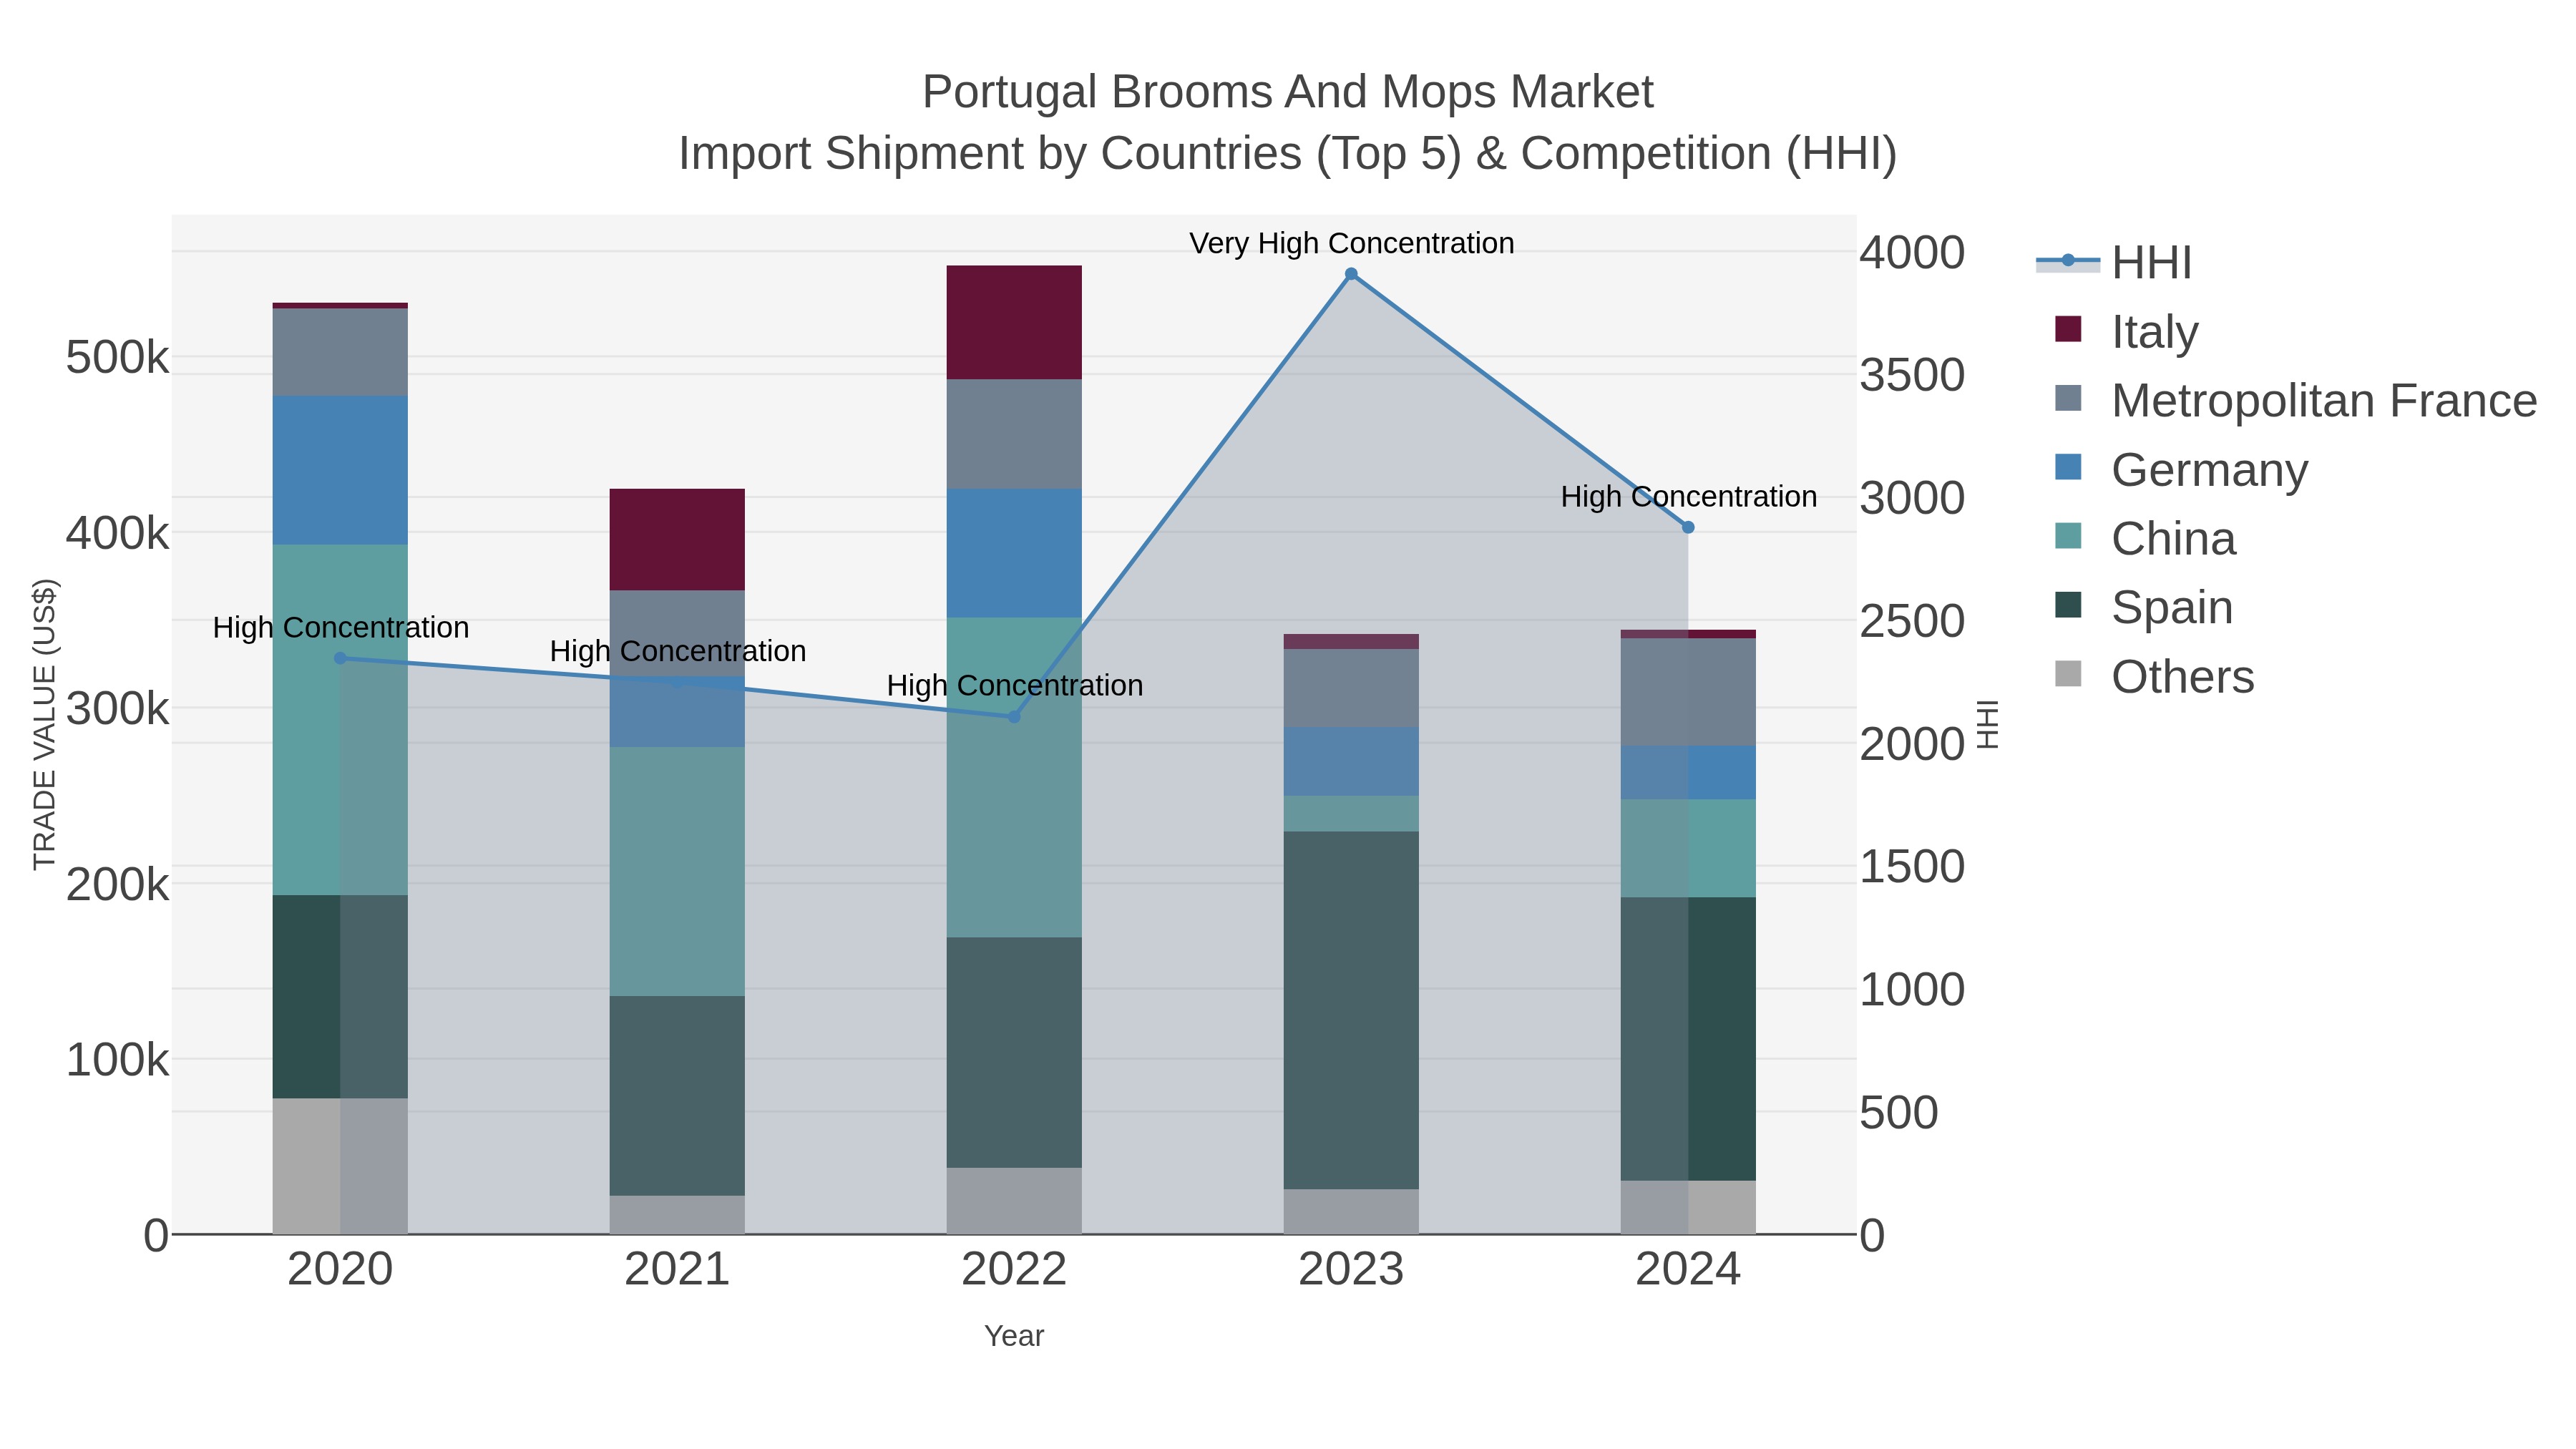2576x1449 pixels.
Task: Click the 'High Concentration' label above 2024
Action: click(1688, 496)
